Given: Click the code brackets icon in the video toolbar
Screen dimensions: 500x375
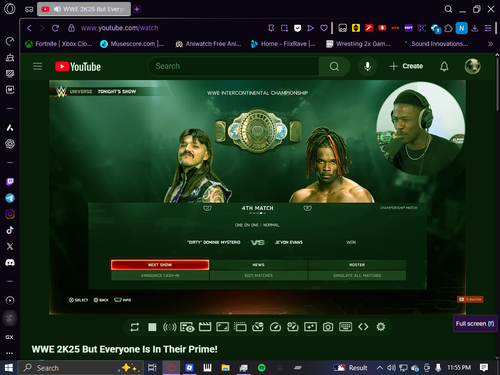Looking at the screenshot, I should click(x=363, y=327).
